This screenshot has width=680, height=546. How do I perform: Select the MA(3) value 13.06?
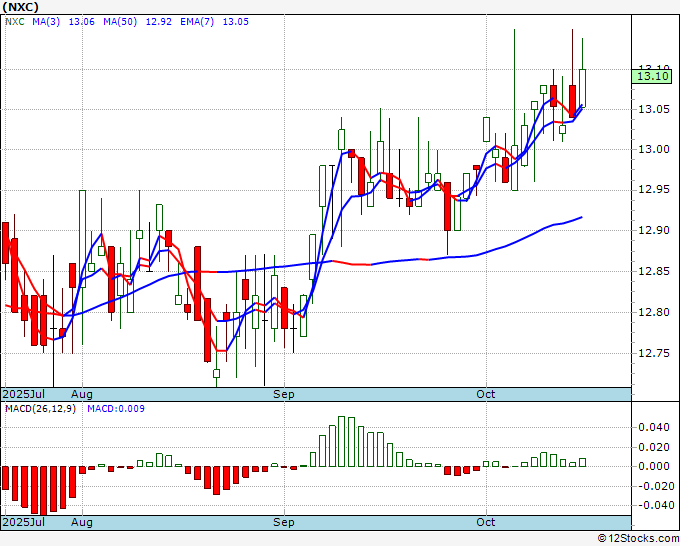coord(82,22)
